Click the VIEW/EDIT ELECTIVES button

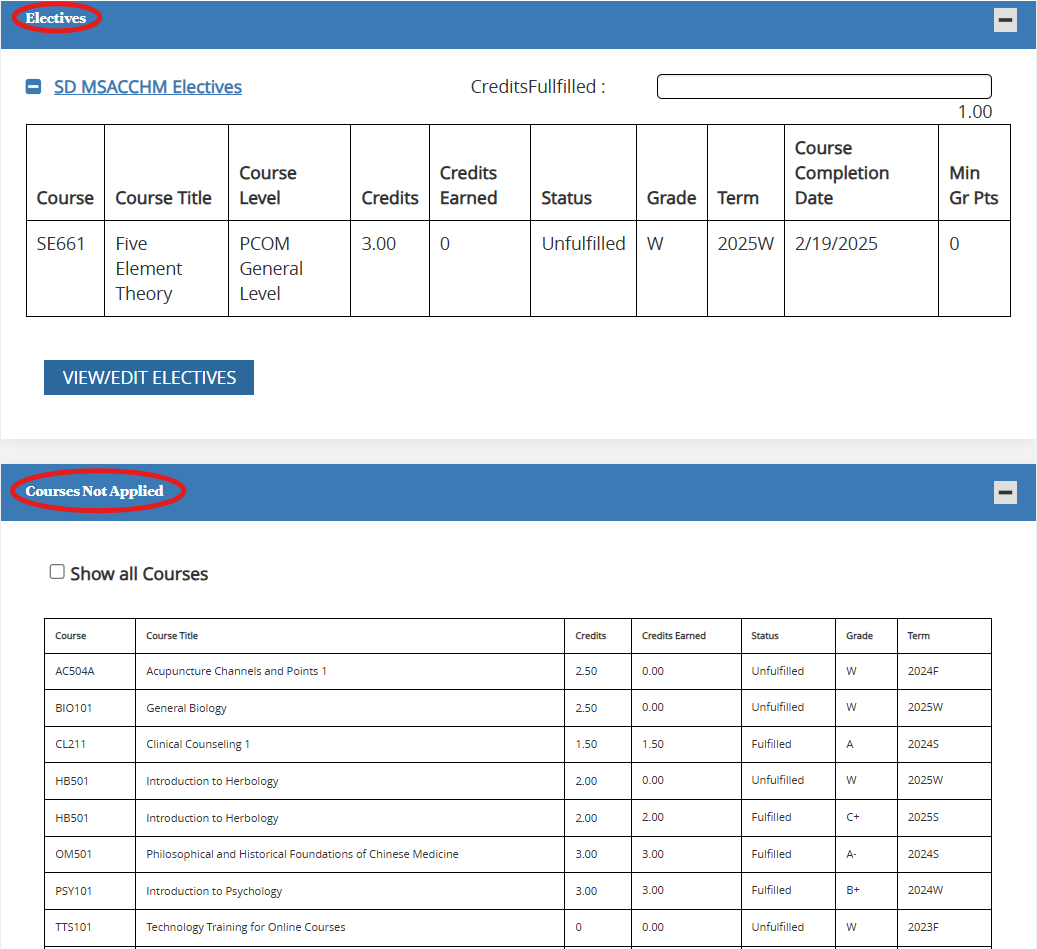coord(149,378)
